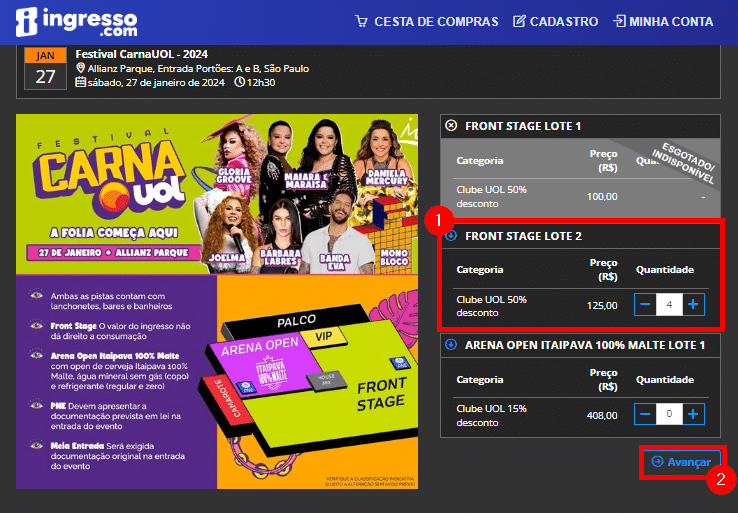Click Front Stage Lote 2 header text
The height and width of the screenshot is (513, 738).
523,236
